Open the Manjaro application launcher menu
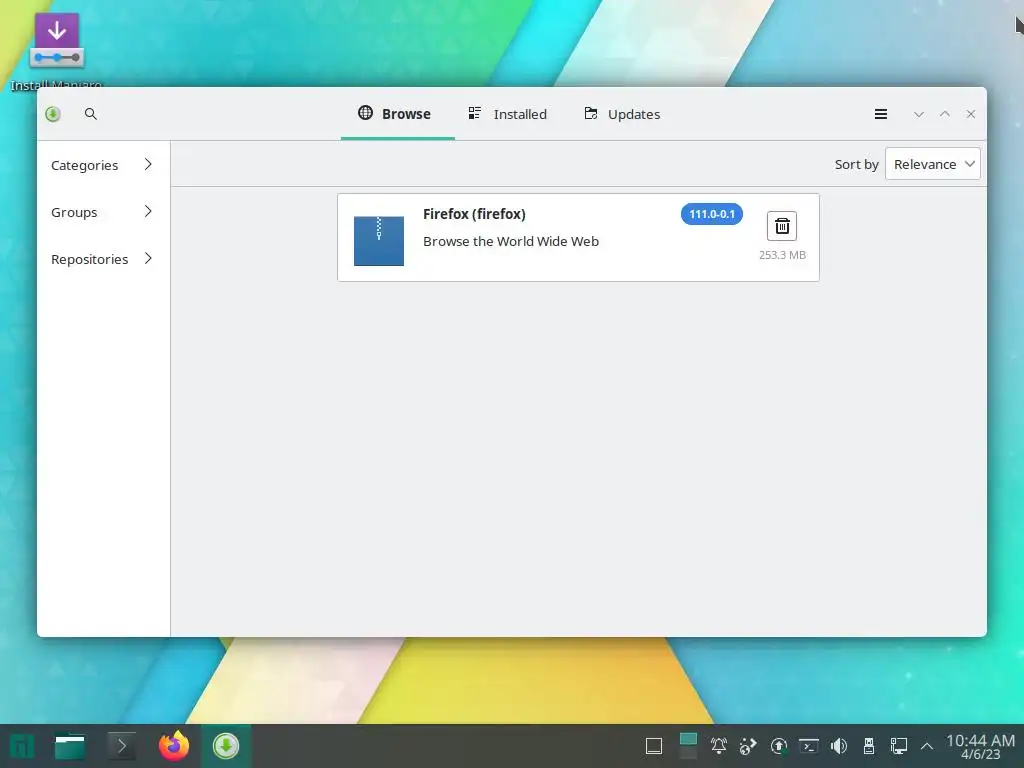The image size is (1024, 768). click(x=22, y=746)
